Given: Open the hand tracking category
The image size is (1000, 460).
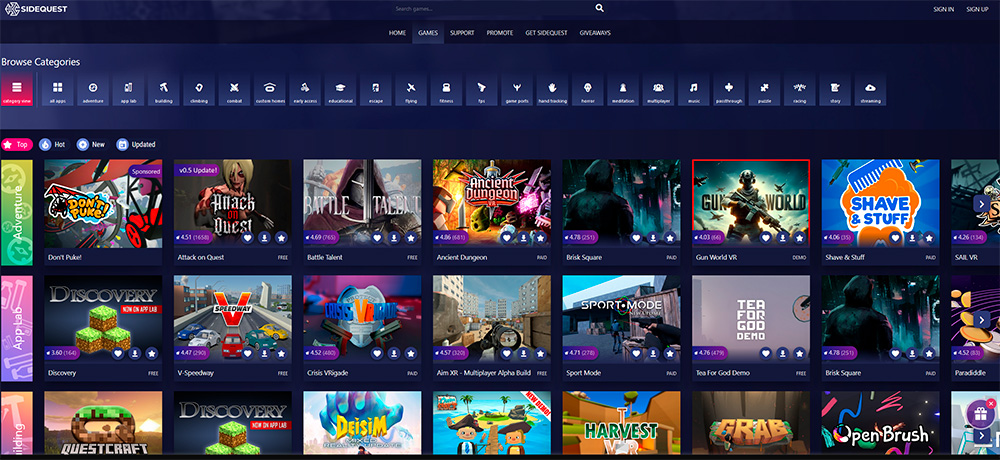Looking at the screenshot, I should [x=552, y=91].
